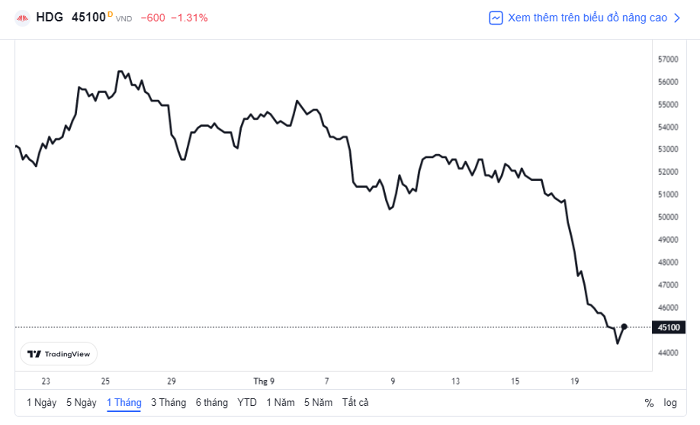Viewport: 700px width, 425px height.
Task: Click the HDG ticker symbol text
Action: pyautogui.click(x=50, y=17)
